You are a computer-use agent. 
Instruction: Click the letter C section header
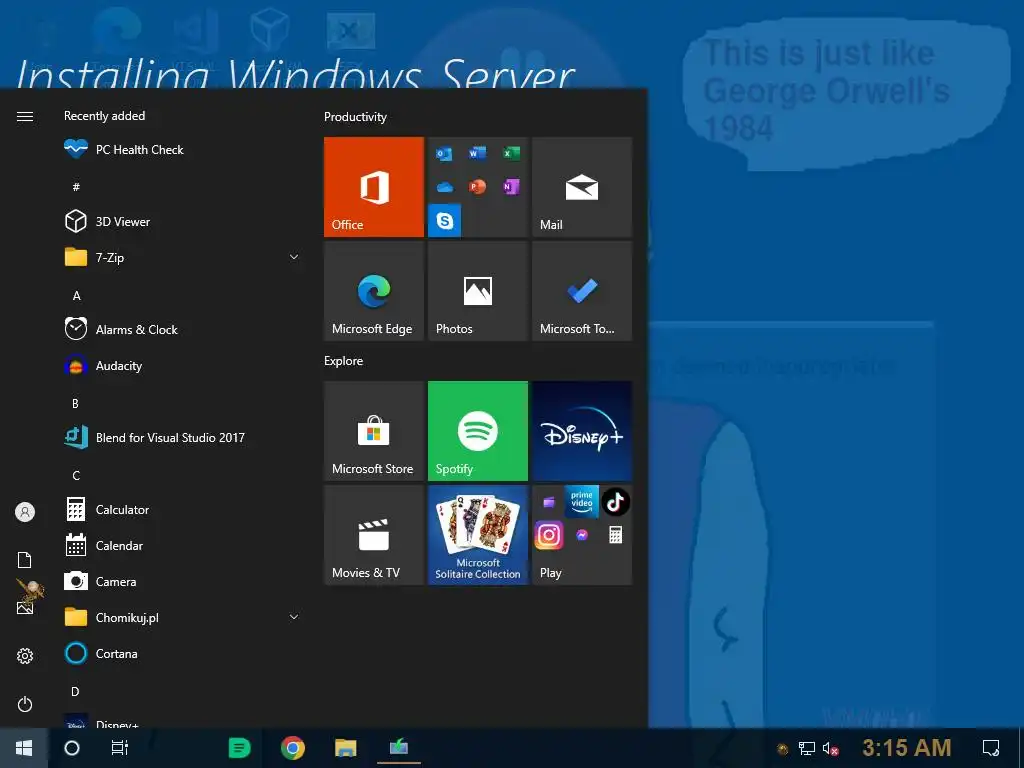click(76, 475)
